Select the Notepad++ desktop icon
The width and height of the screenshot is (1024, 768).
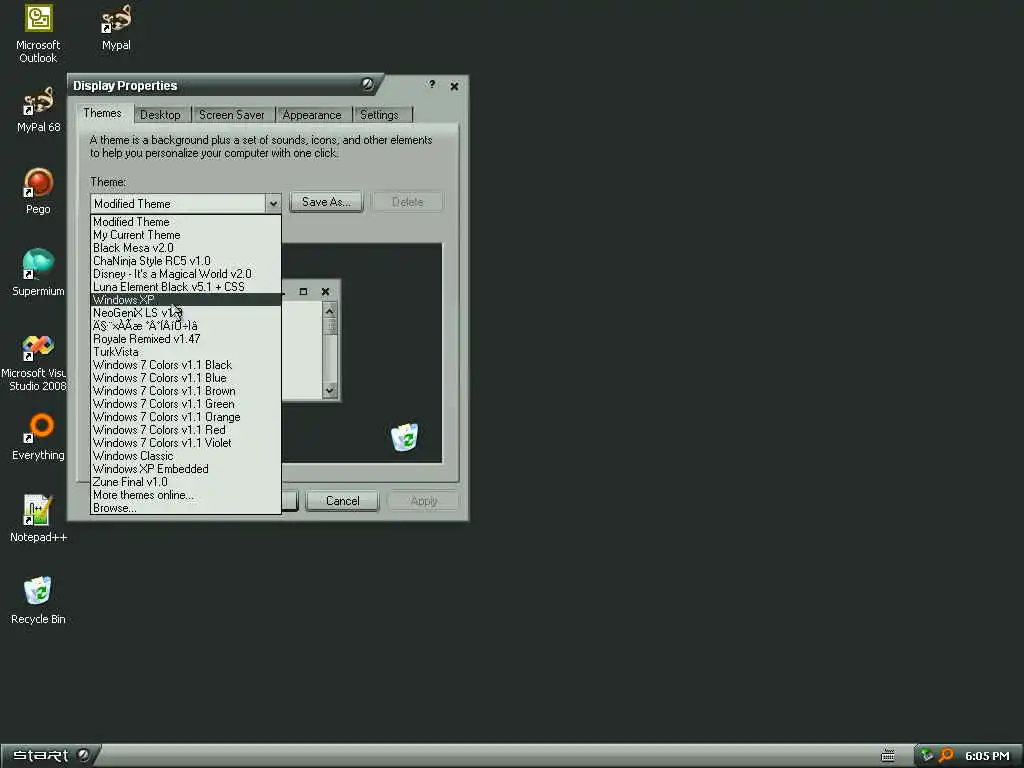pyautogui.click(x=38, y=519)
